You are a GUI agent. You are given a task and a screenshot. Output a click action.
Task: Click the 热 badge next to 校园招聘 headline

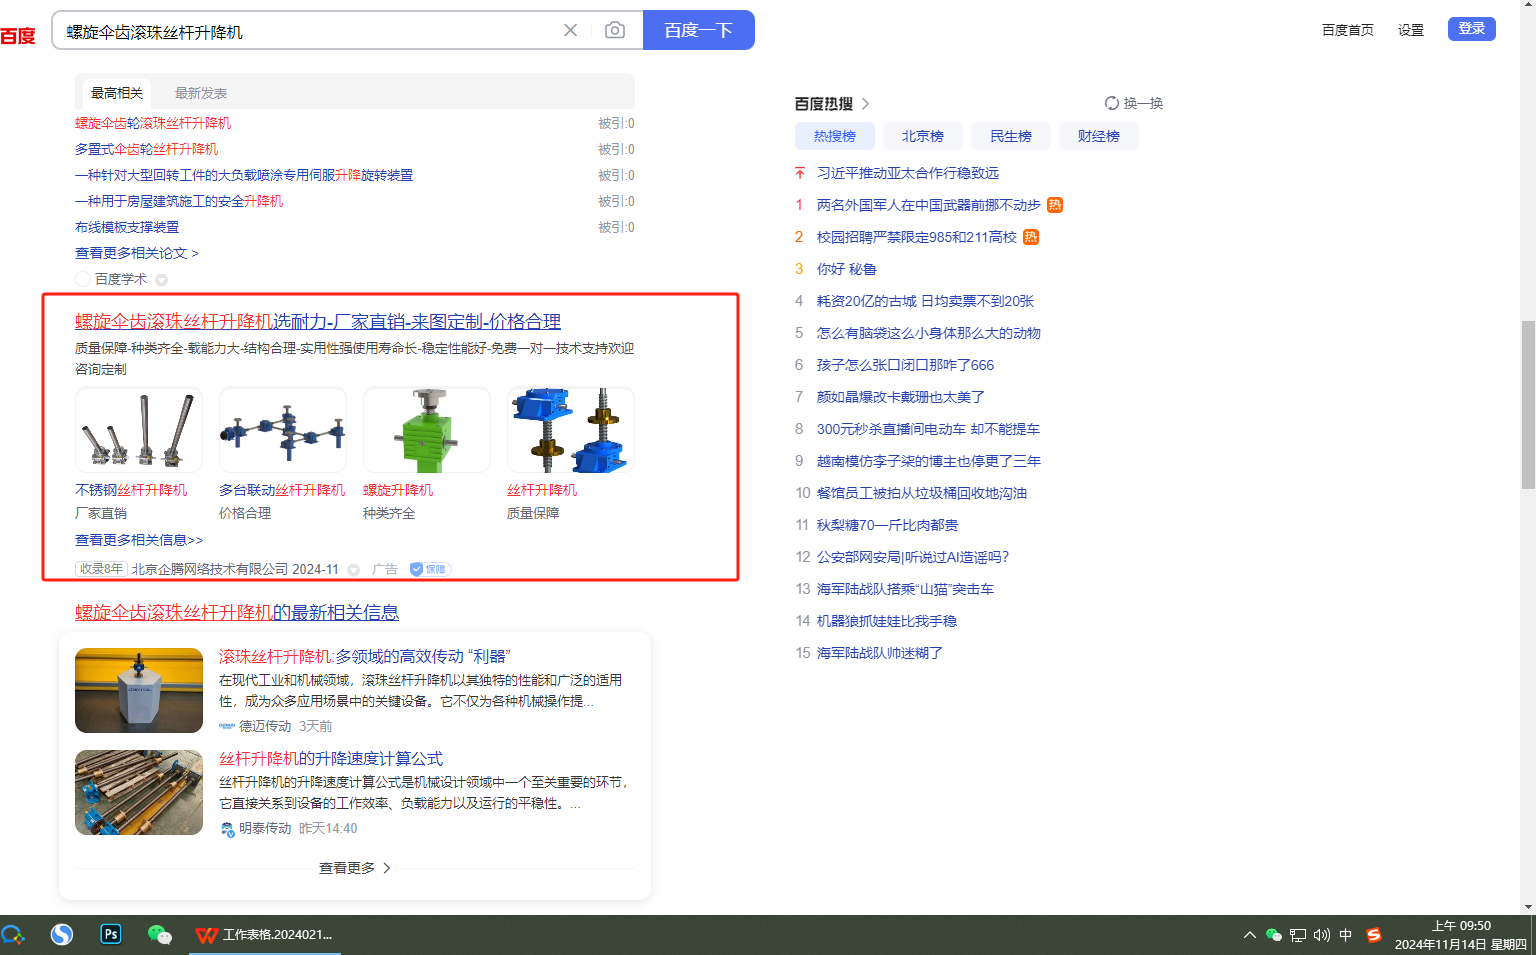pyautogui.click(x=1031, y=237)
